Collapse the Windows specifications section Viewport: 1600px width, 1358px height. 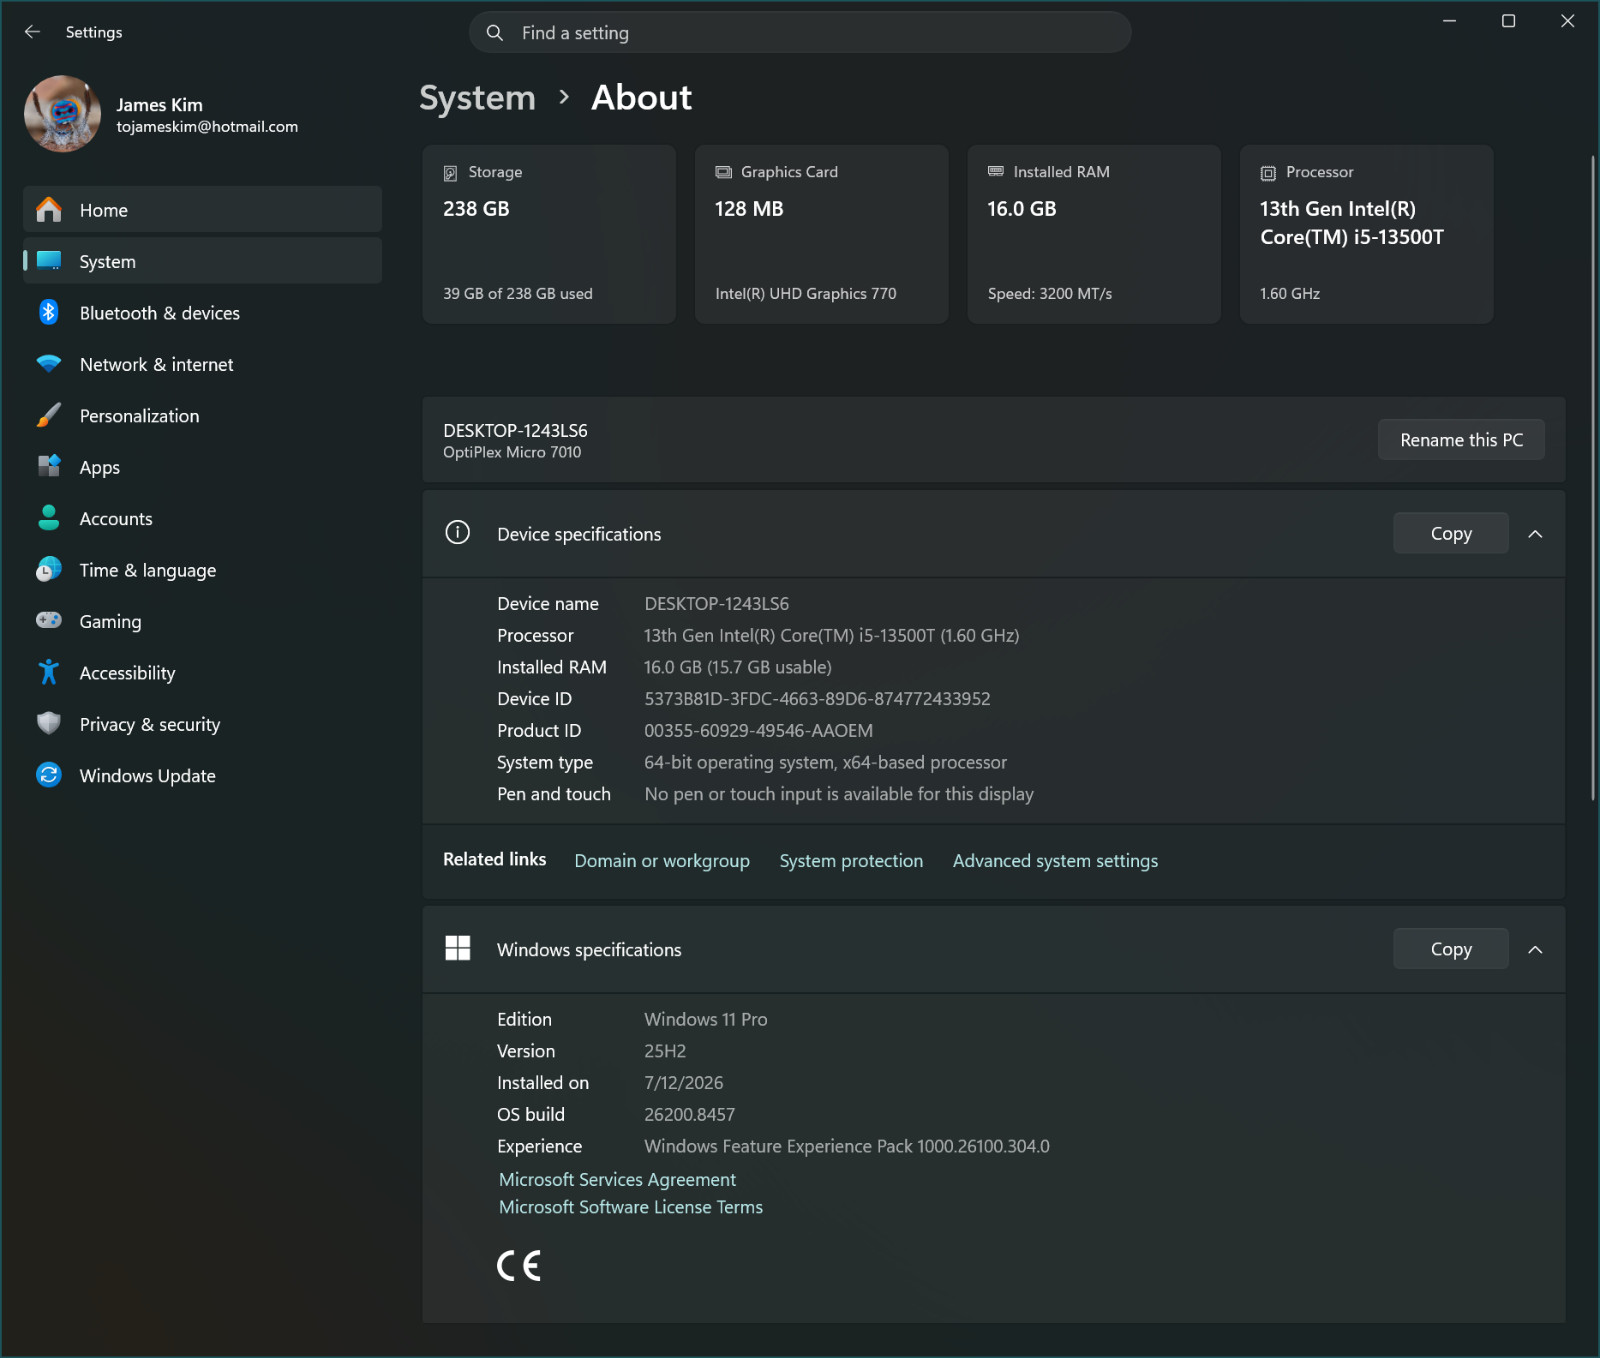(x=1535, y=949)
